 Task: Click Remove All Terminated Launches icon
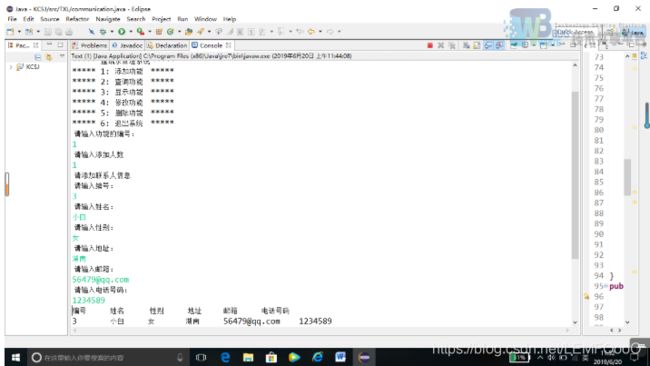point(452,46)
